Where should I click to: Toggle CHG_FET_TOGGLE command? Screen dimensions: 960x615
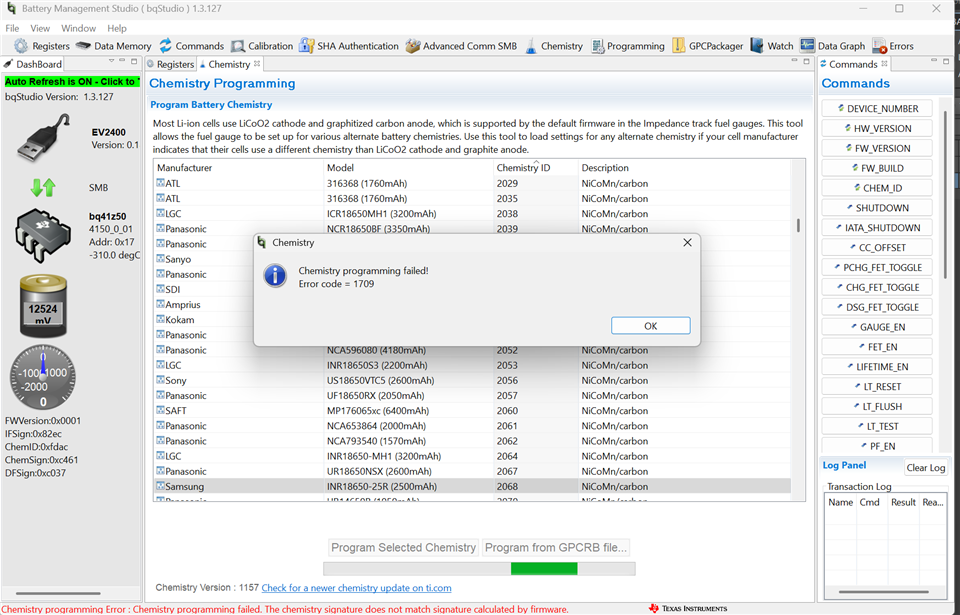877,287
